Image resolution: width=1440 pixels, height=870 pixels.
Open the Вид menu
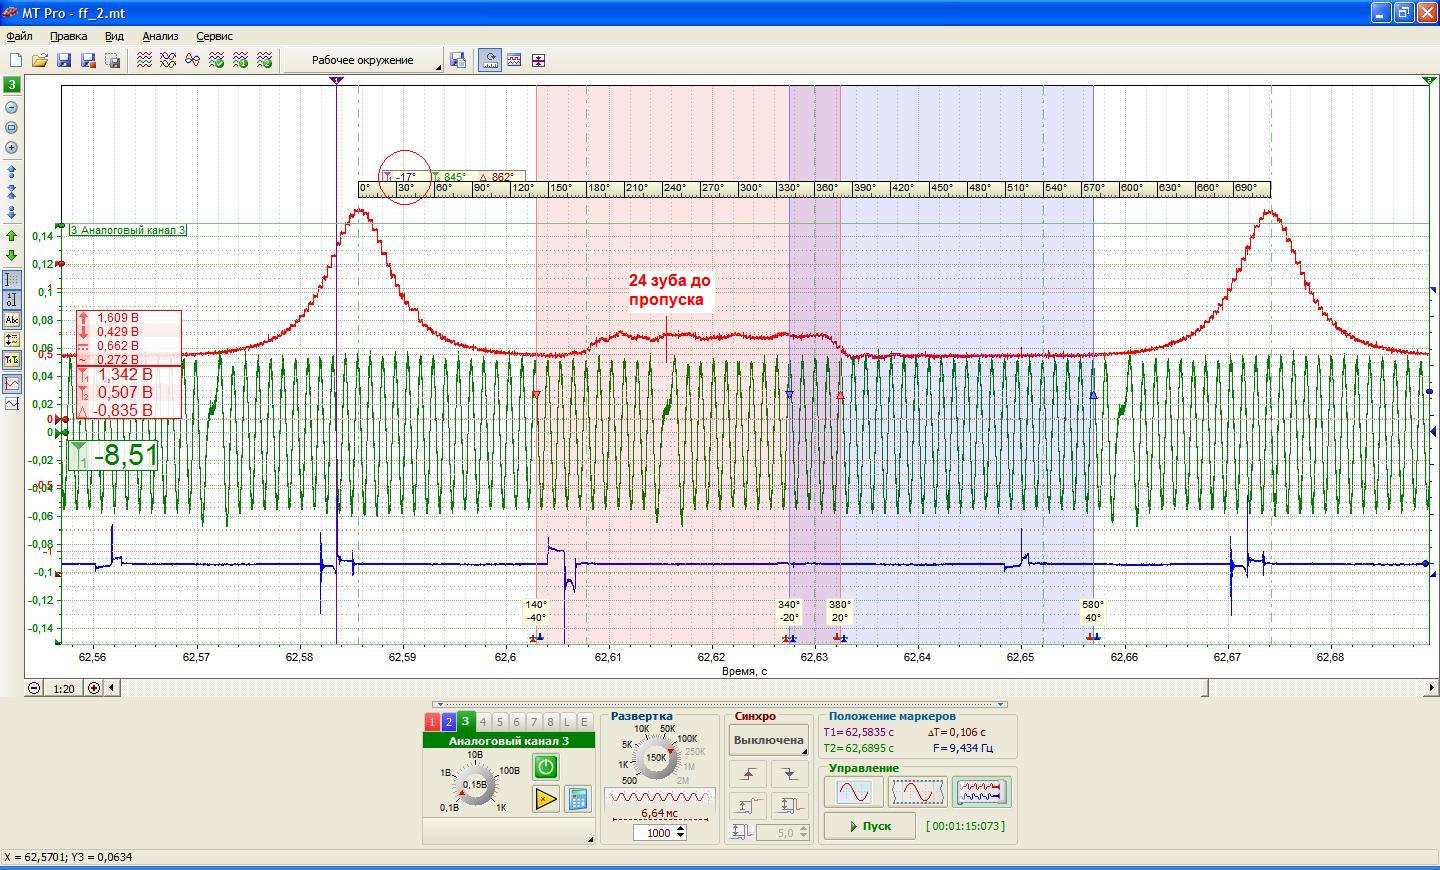click(114, 36)
